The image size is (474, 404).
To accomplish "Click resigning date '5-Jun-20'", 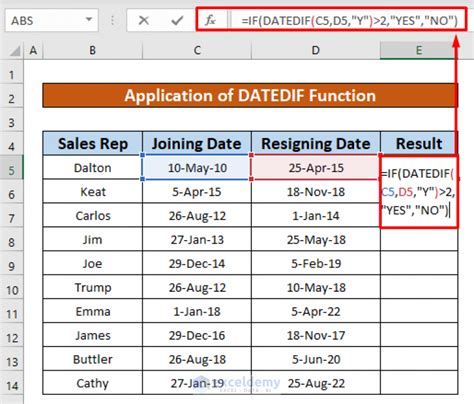I will click(316, 359).
